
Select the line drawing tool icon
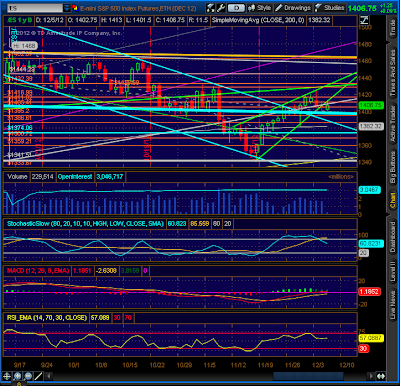[x=39, y=376]
